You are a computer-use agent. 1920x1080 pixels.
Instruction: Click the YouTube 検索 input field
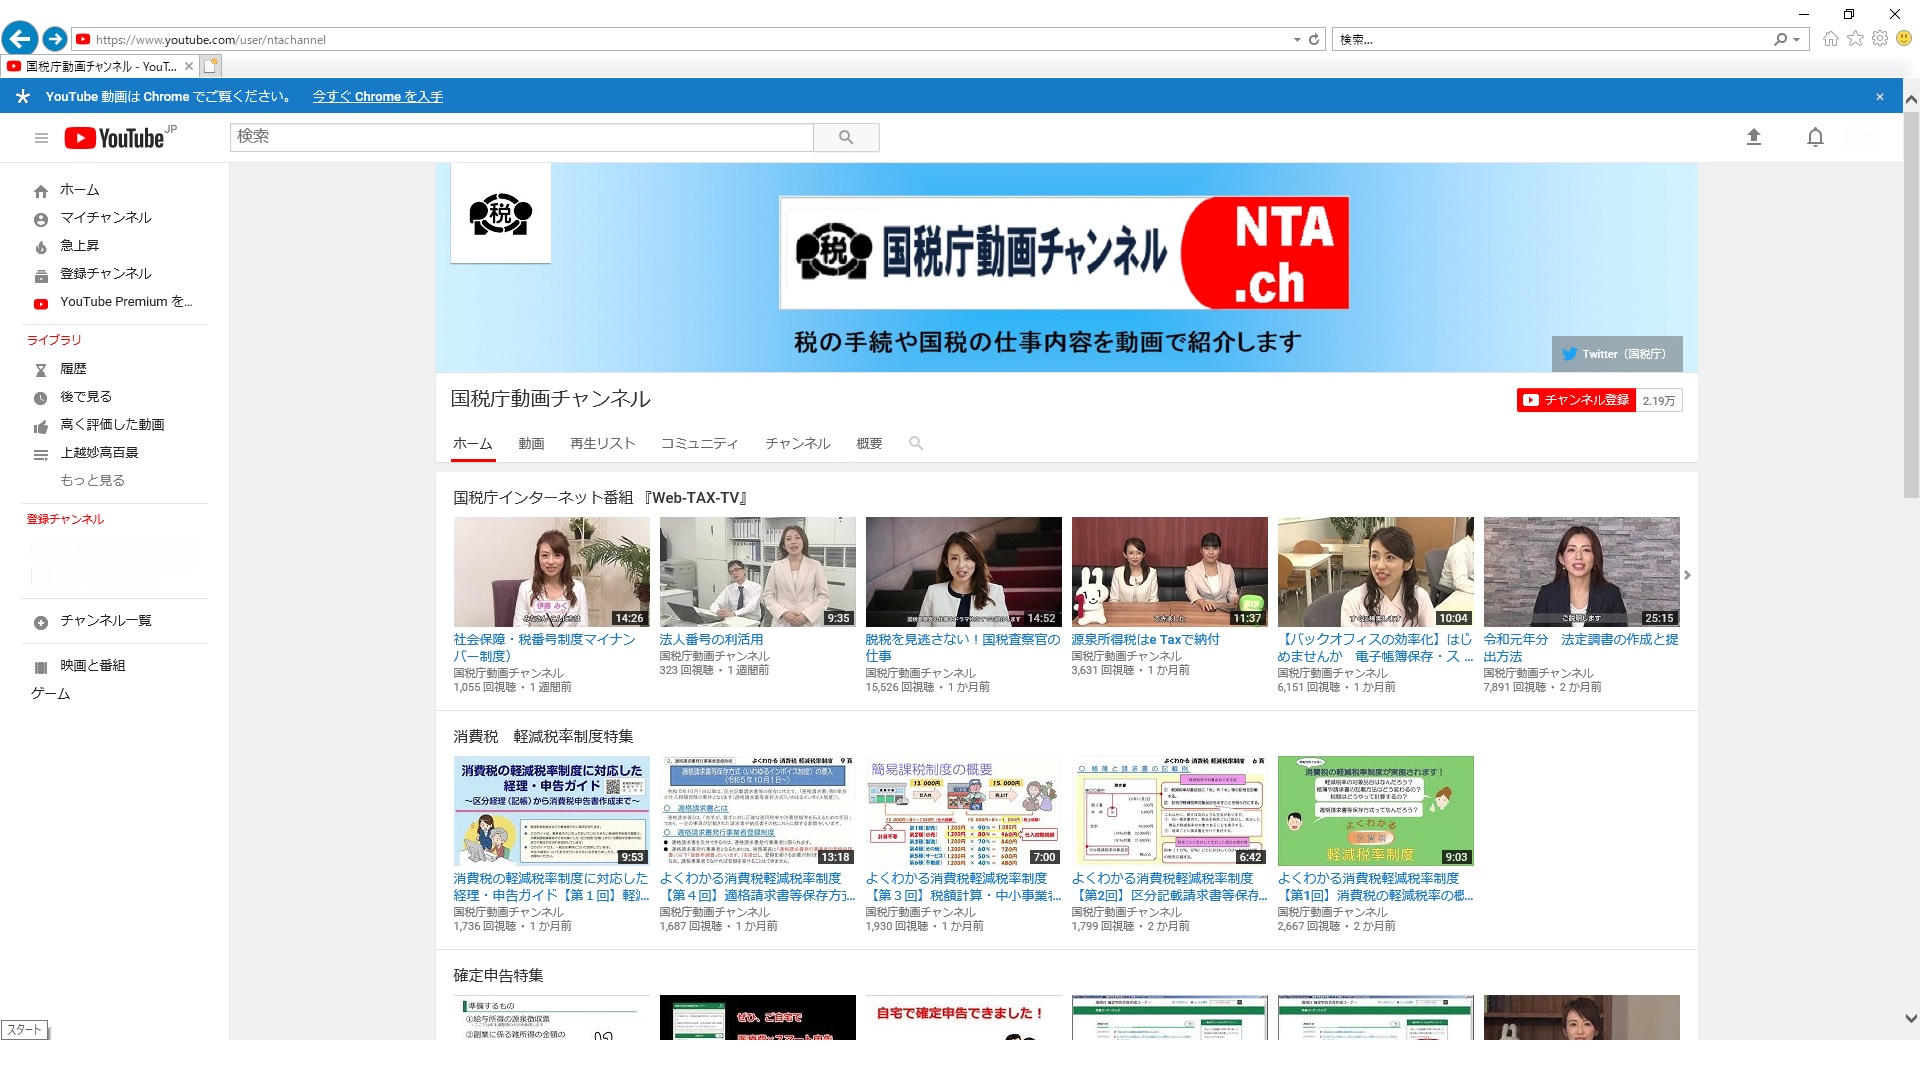[521, 137]
